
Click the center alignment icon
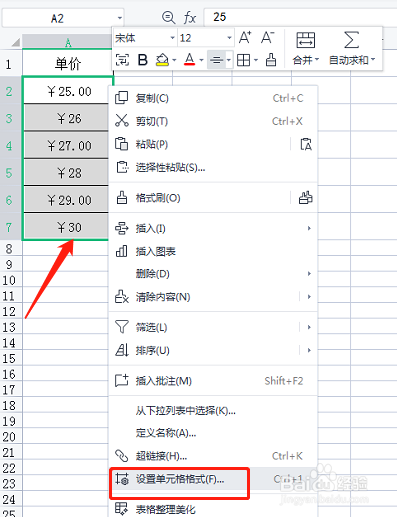(x=216, y=60)
